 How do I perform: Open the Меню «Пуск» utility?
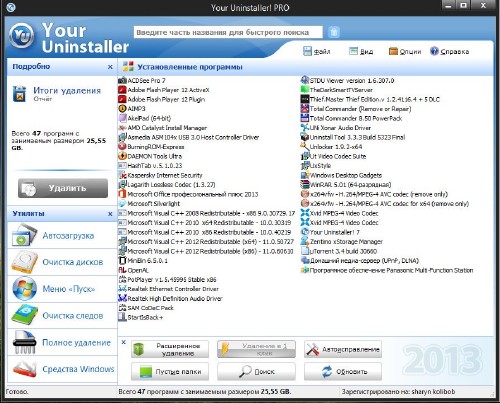point(62,289)
